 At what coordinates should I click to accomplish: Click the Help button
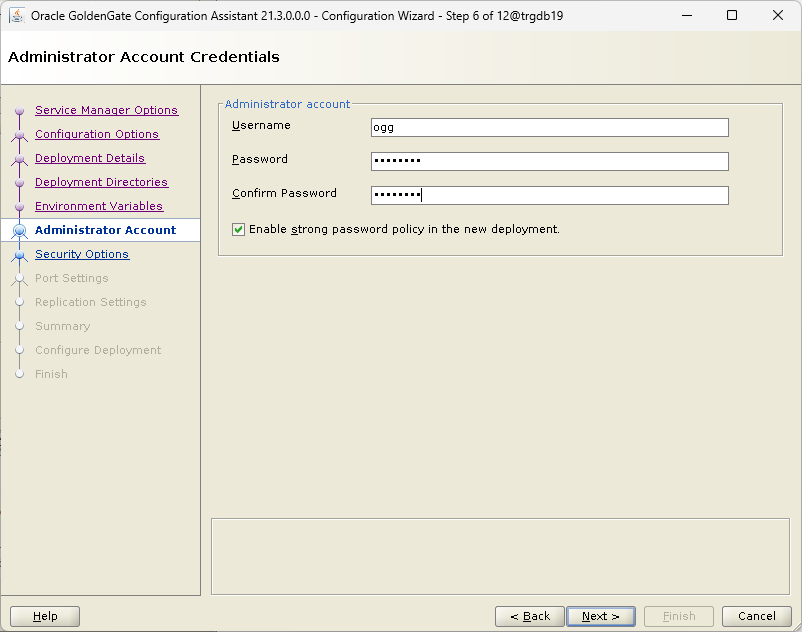(45, 616)
